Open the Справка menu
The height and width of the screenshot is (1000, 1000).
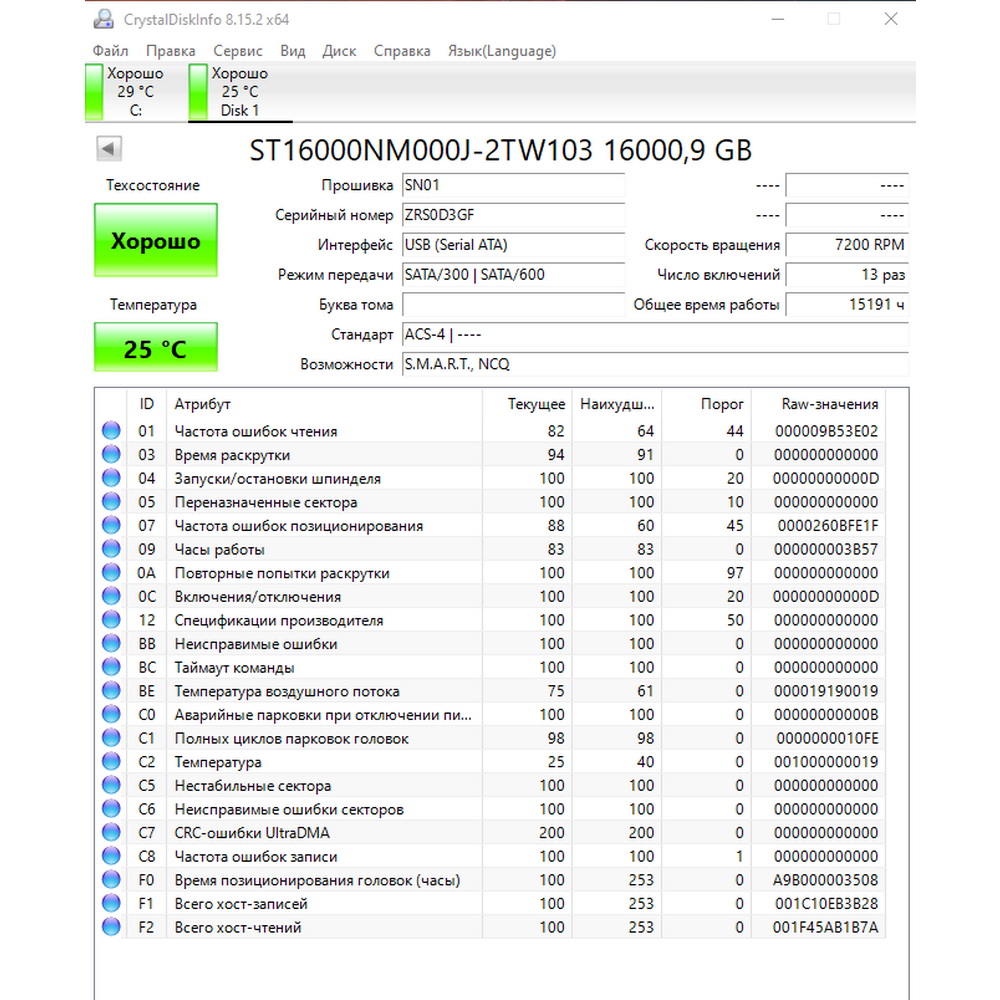point(402,51)
